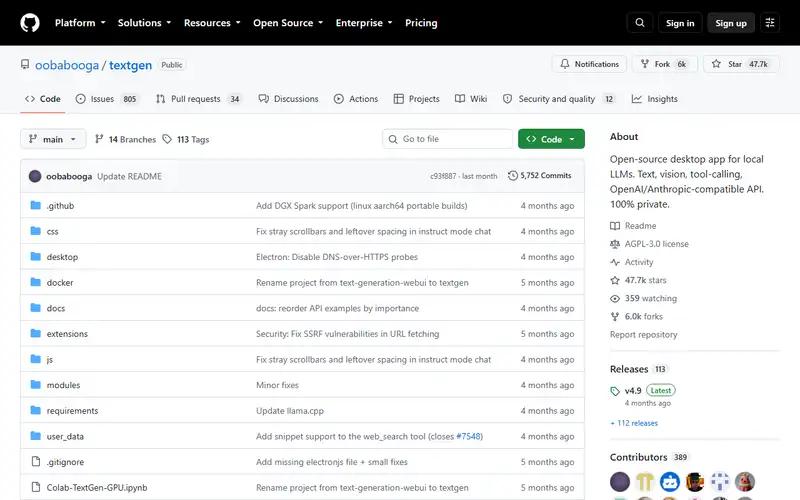The height and width of the screenshot is (500, 800).
Task: Click the oobabooga commit author avatar
Action: coord(35,176)
